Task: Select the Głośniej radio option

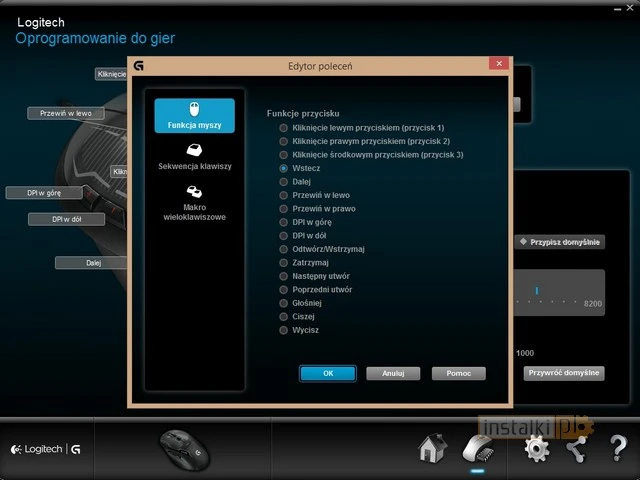Action: coord(283,303)
